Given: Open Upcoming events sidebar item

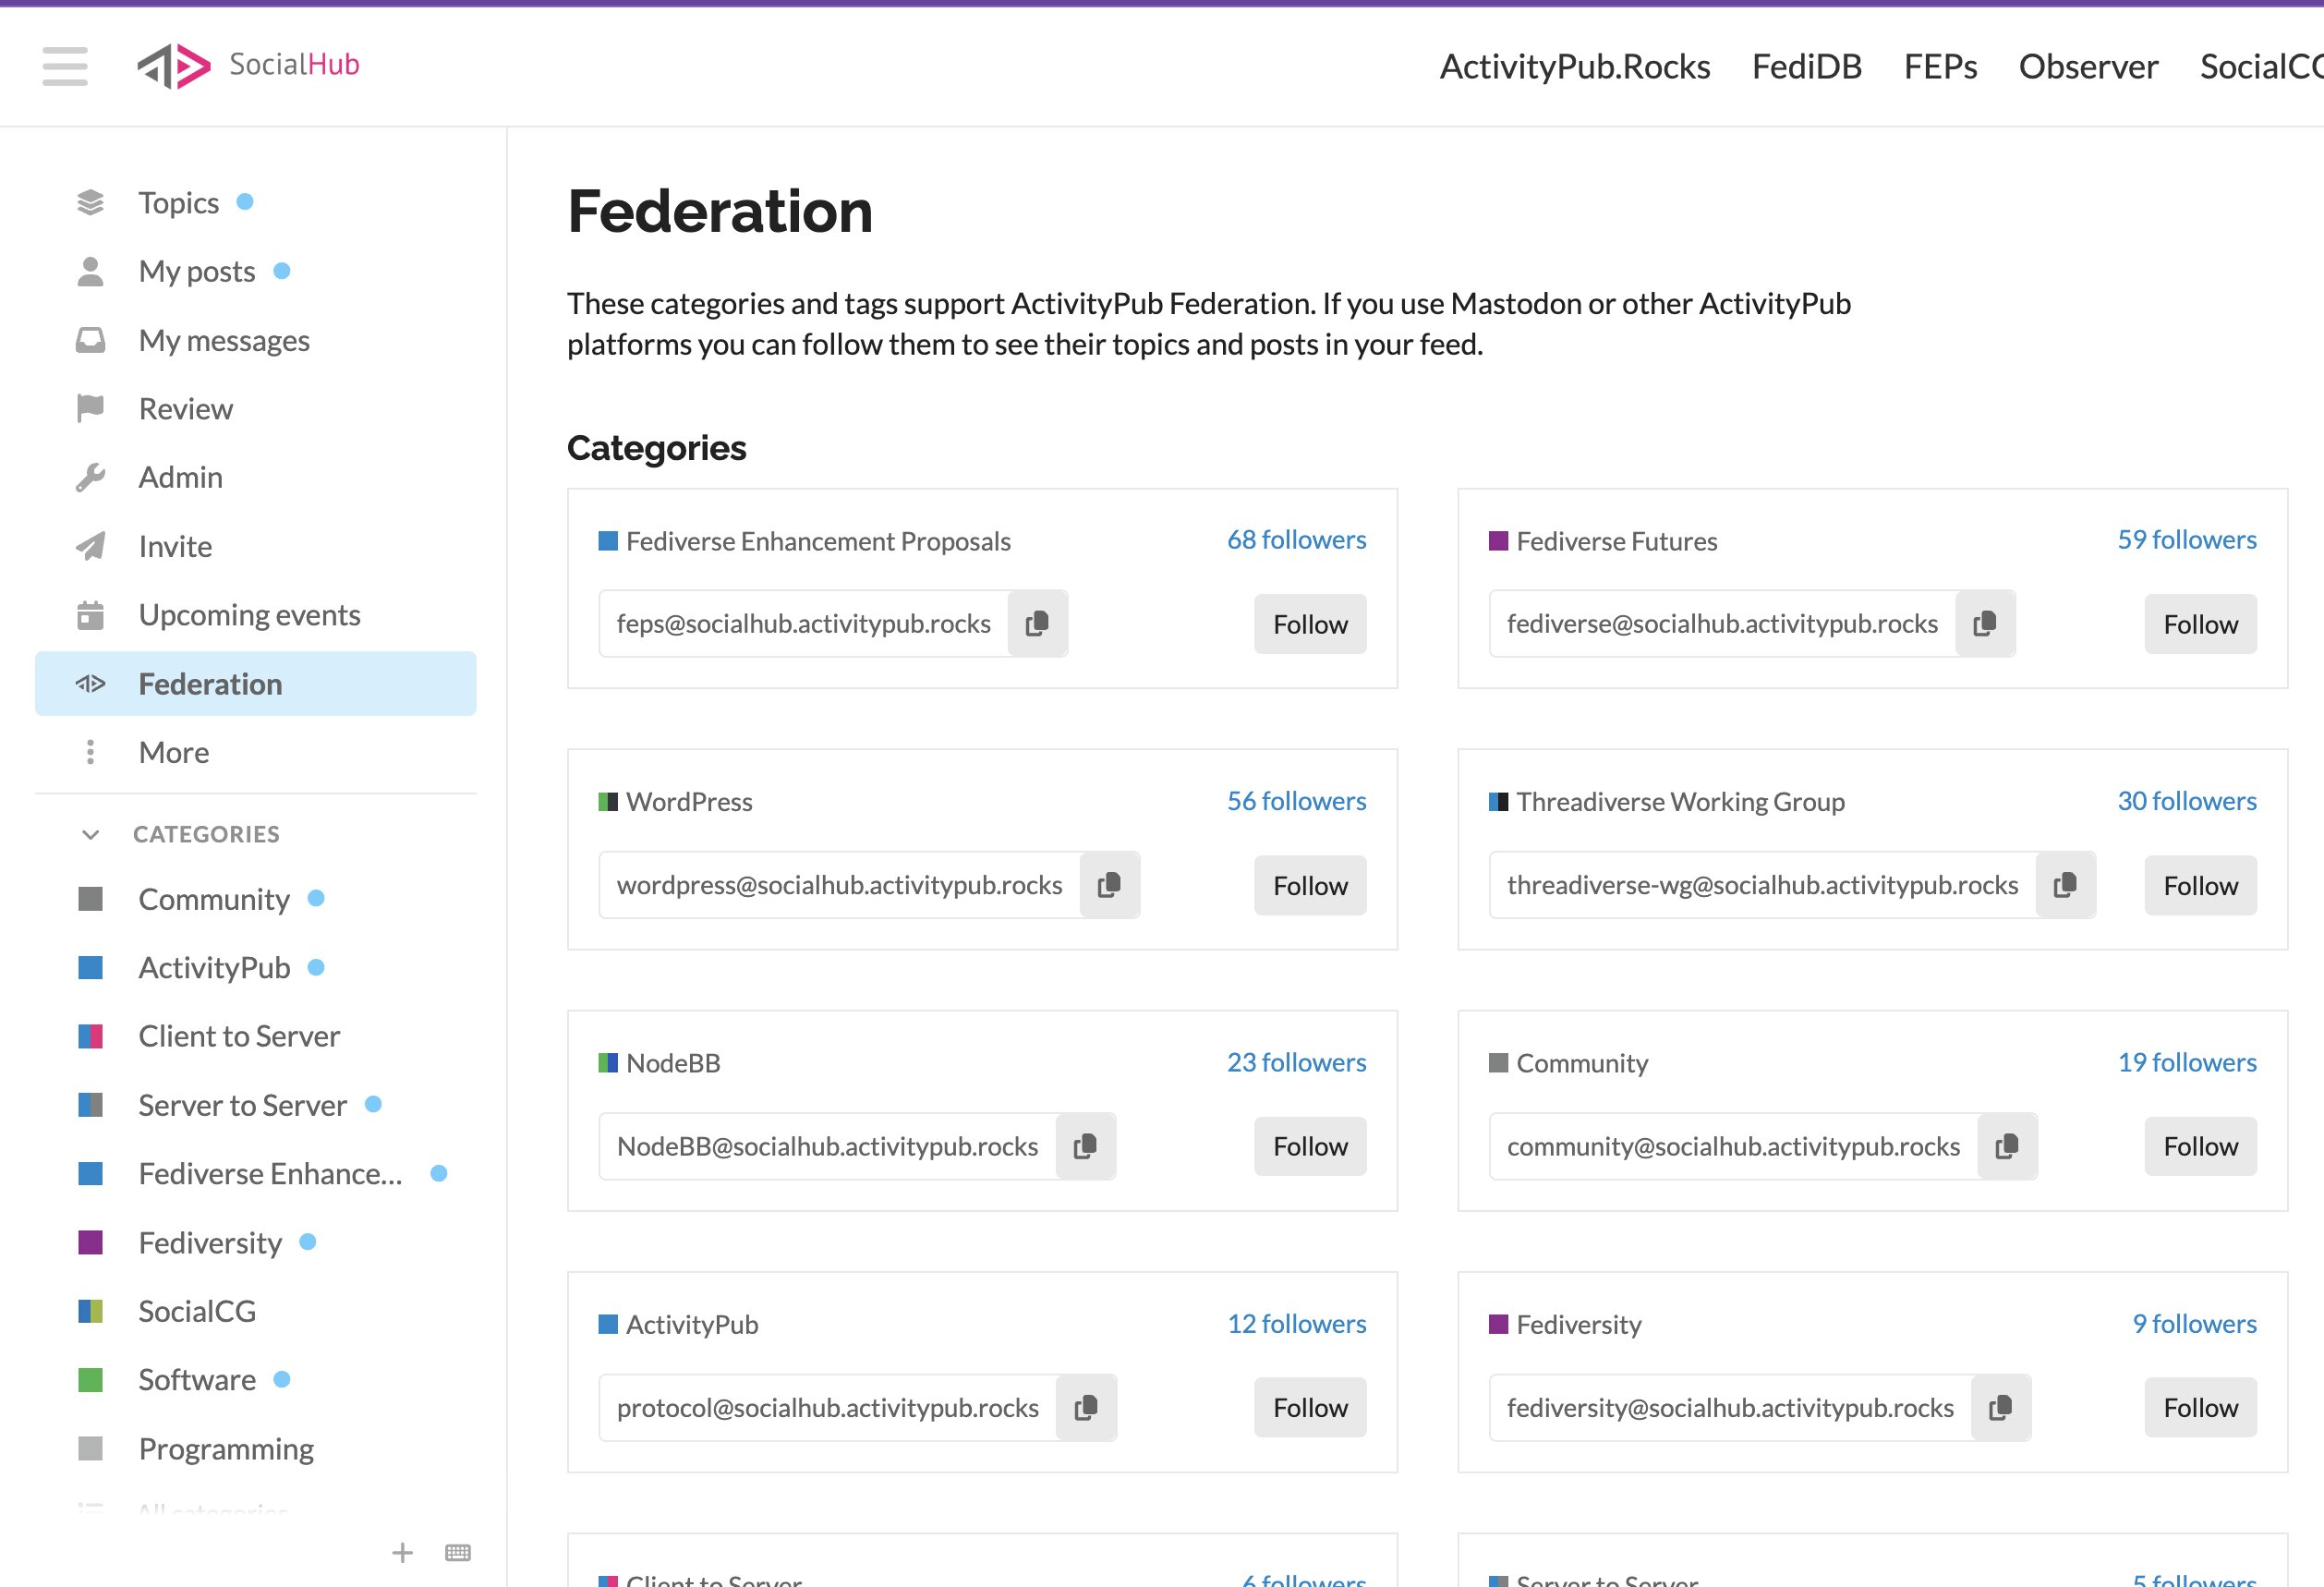Looking at the screenshot, I should click(x=255, y=614).
